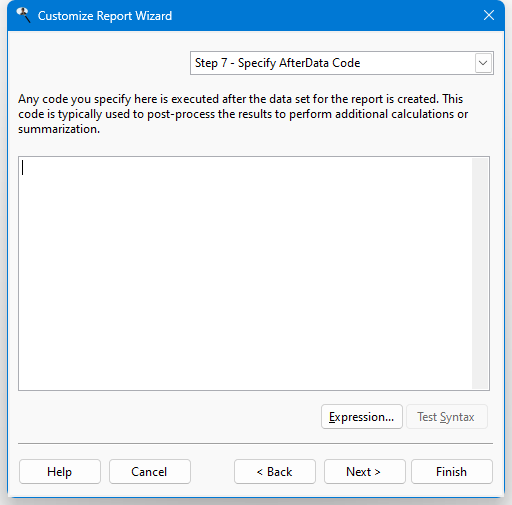The height and width of the screenshot is (505, 512).
Task: Place cursor at the caret in code box
Action: (22, 167)
